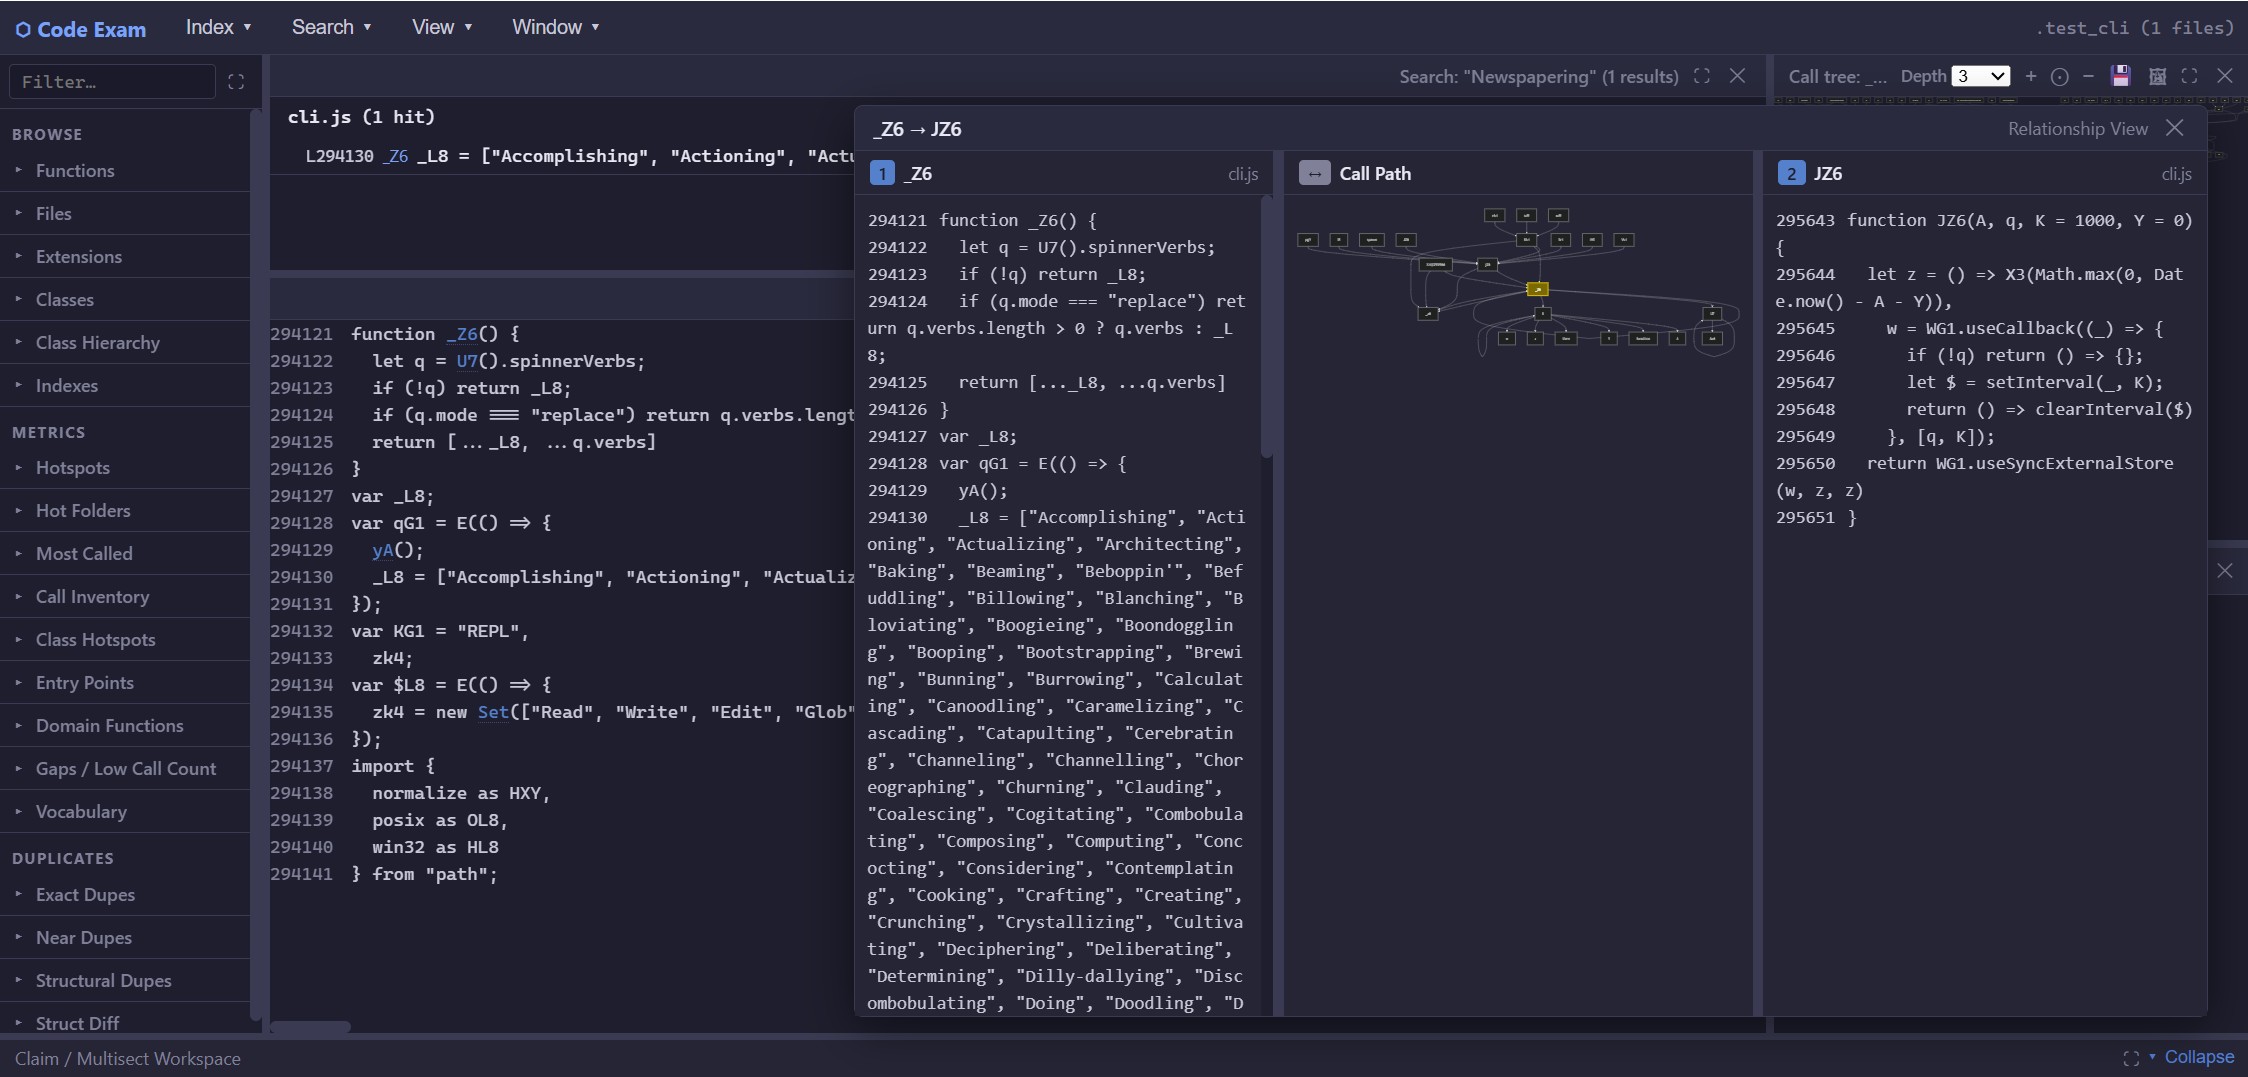Click the Collapse link in the bottom bar
The image size is (2248, 1077).
(x=2199, y=1057)
